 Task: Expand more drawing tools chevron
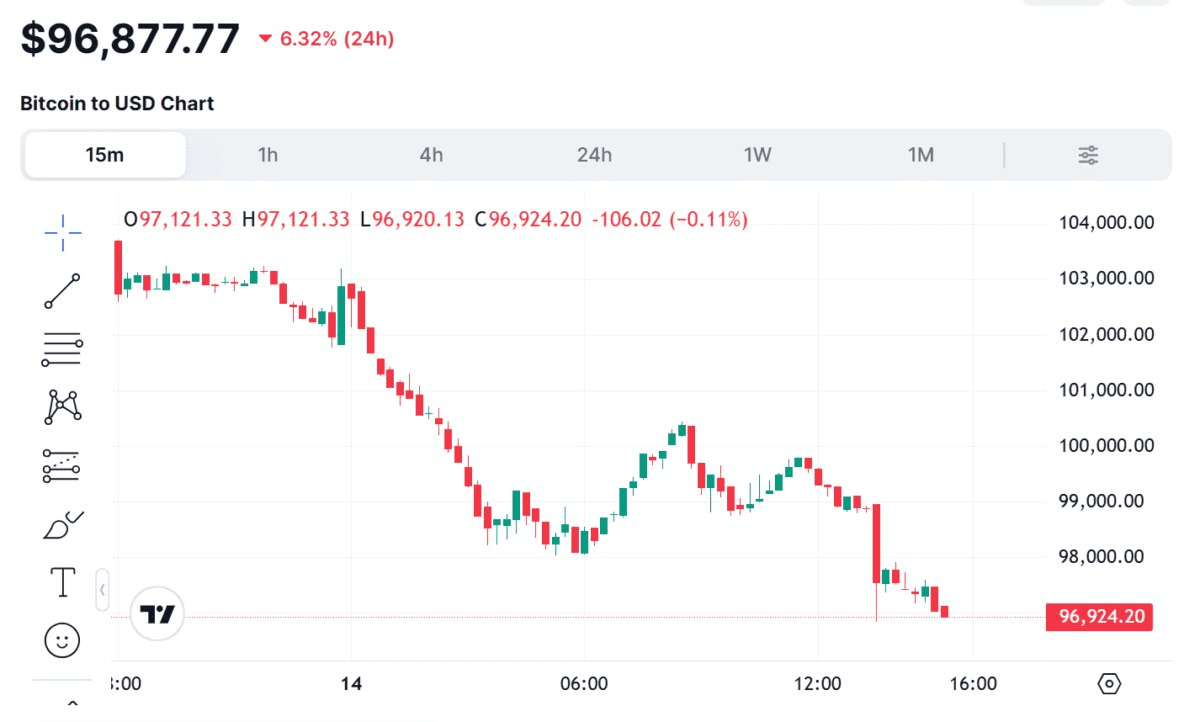(x=72, y=705)
